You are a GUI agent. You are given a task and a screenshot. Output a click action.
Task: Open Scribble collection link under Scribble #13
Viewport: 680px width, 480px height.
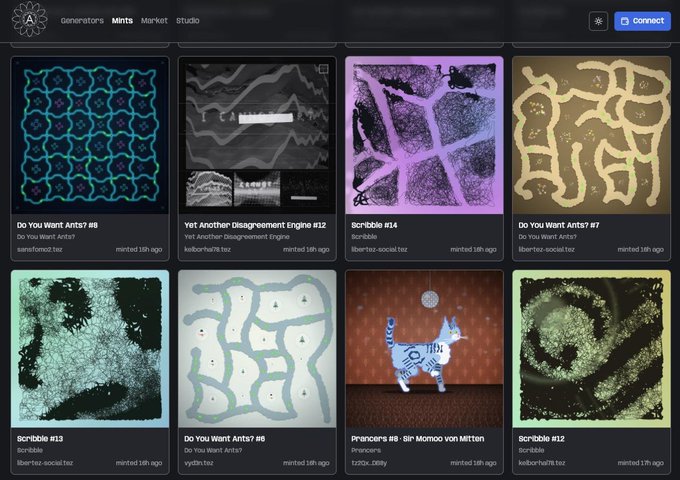pyautogui.click(x=30, y=450)
